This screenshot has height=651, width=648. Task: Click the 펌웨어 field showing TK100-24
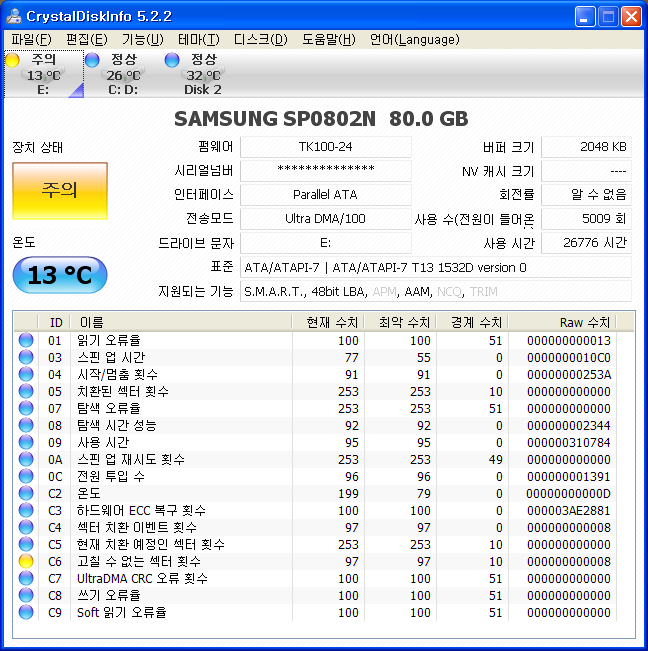click(325, 147)
